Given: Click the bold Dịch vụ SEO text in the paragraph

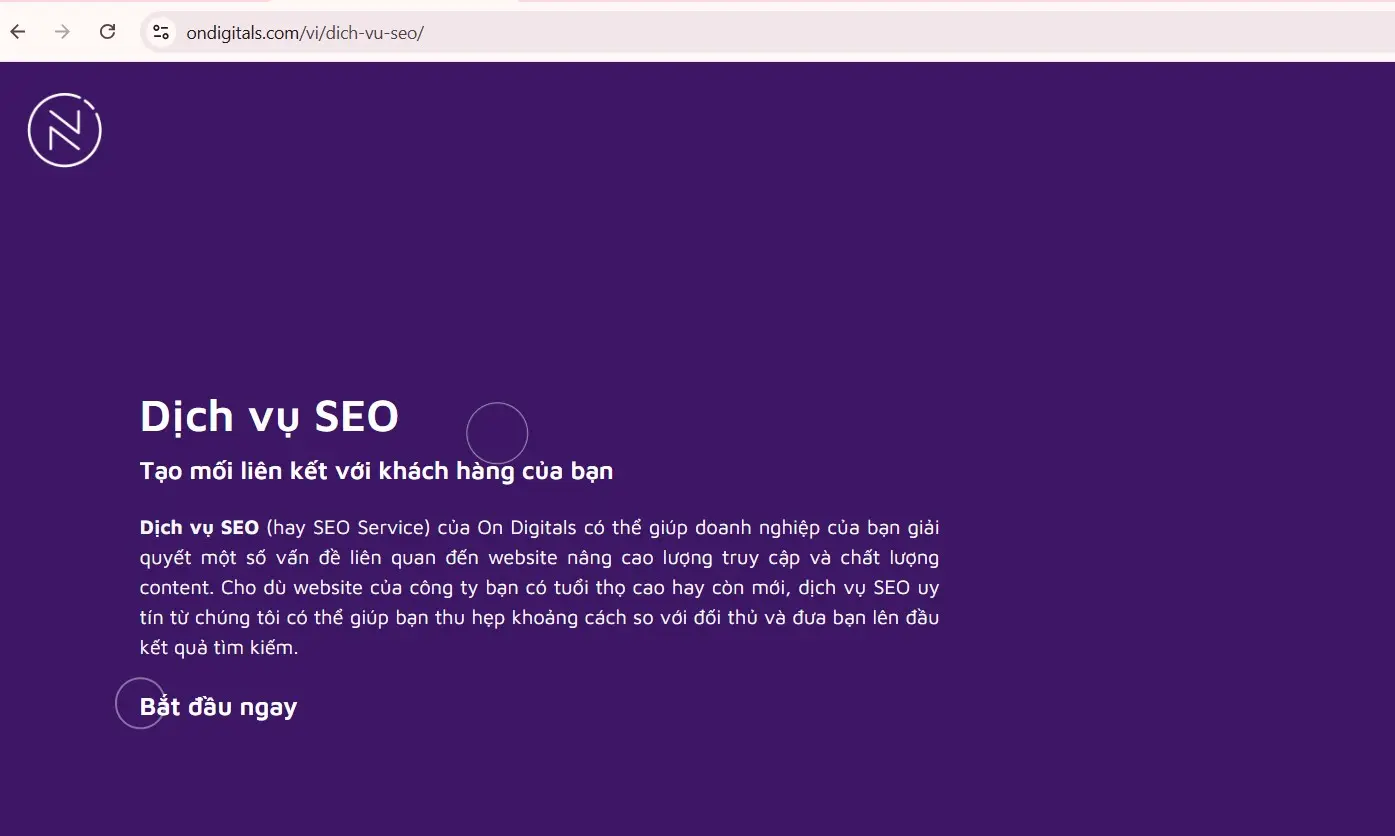Looking at the screenshot, I should [x=199, y=527].
